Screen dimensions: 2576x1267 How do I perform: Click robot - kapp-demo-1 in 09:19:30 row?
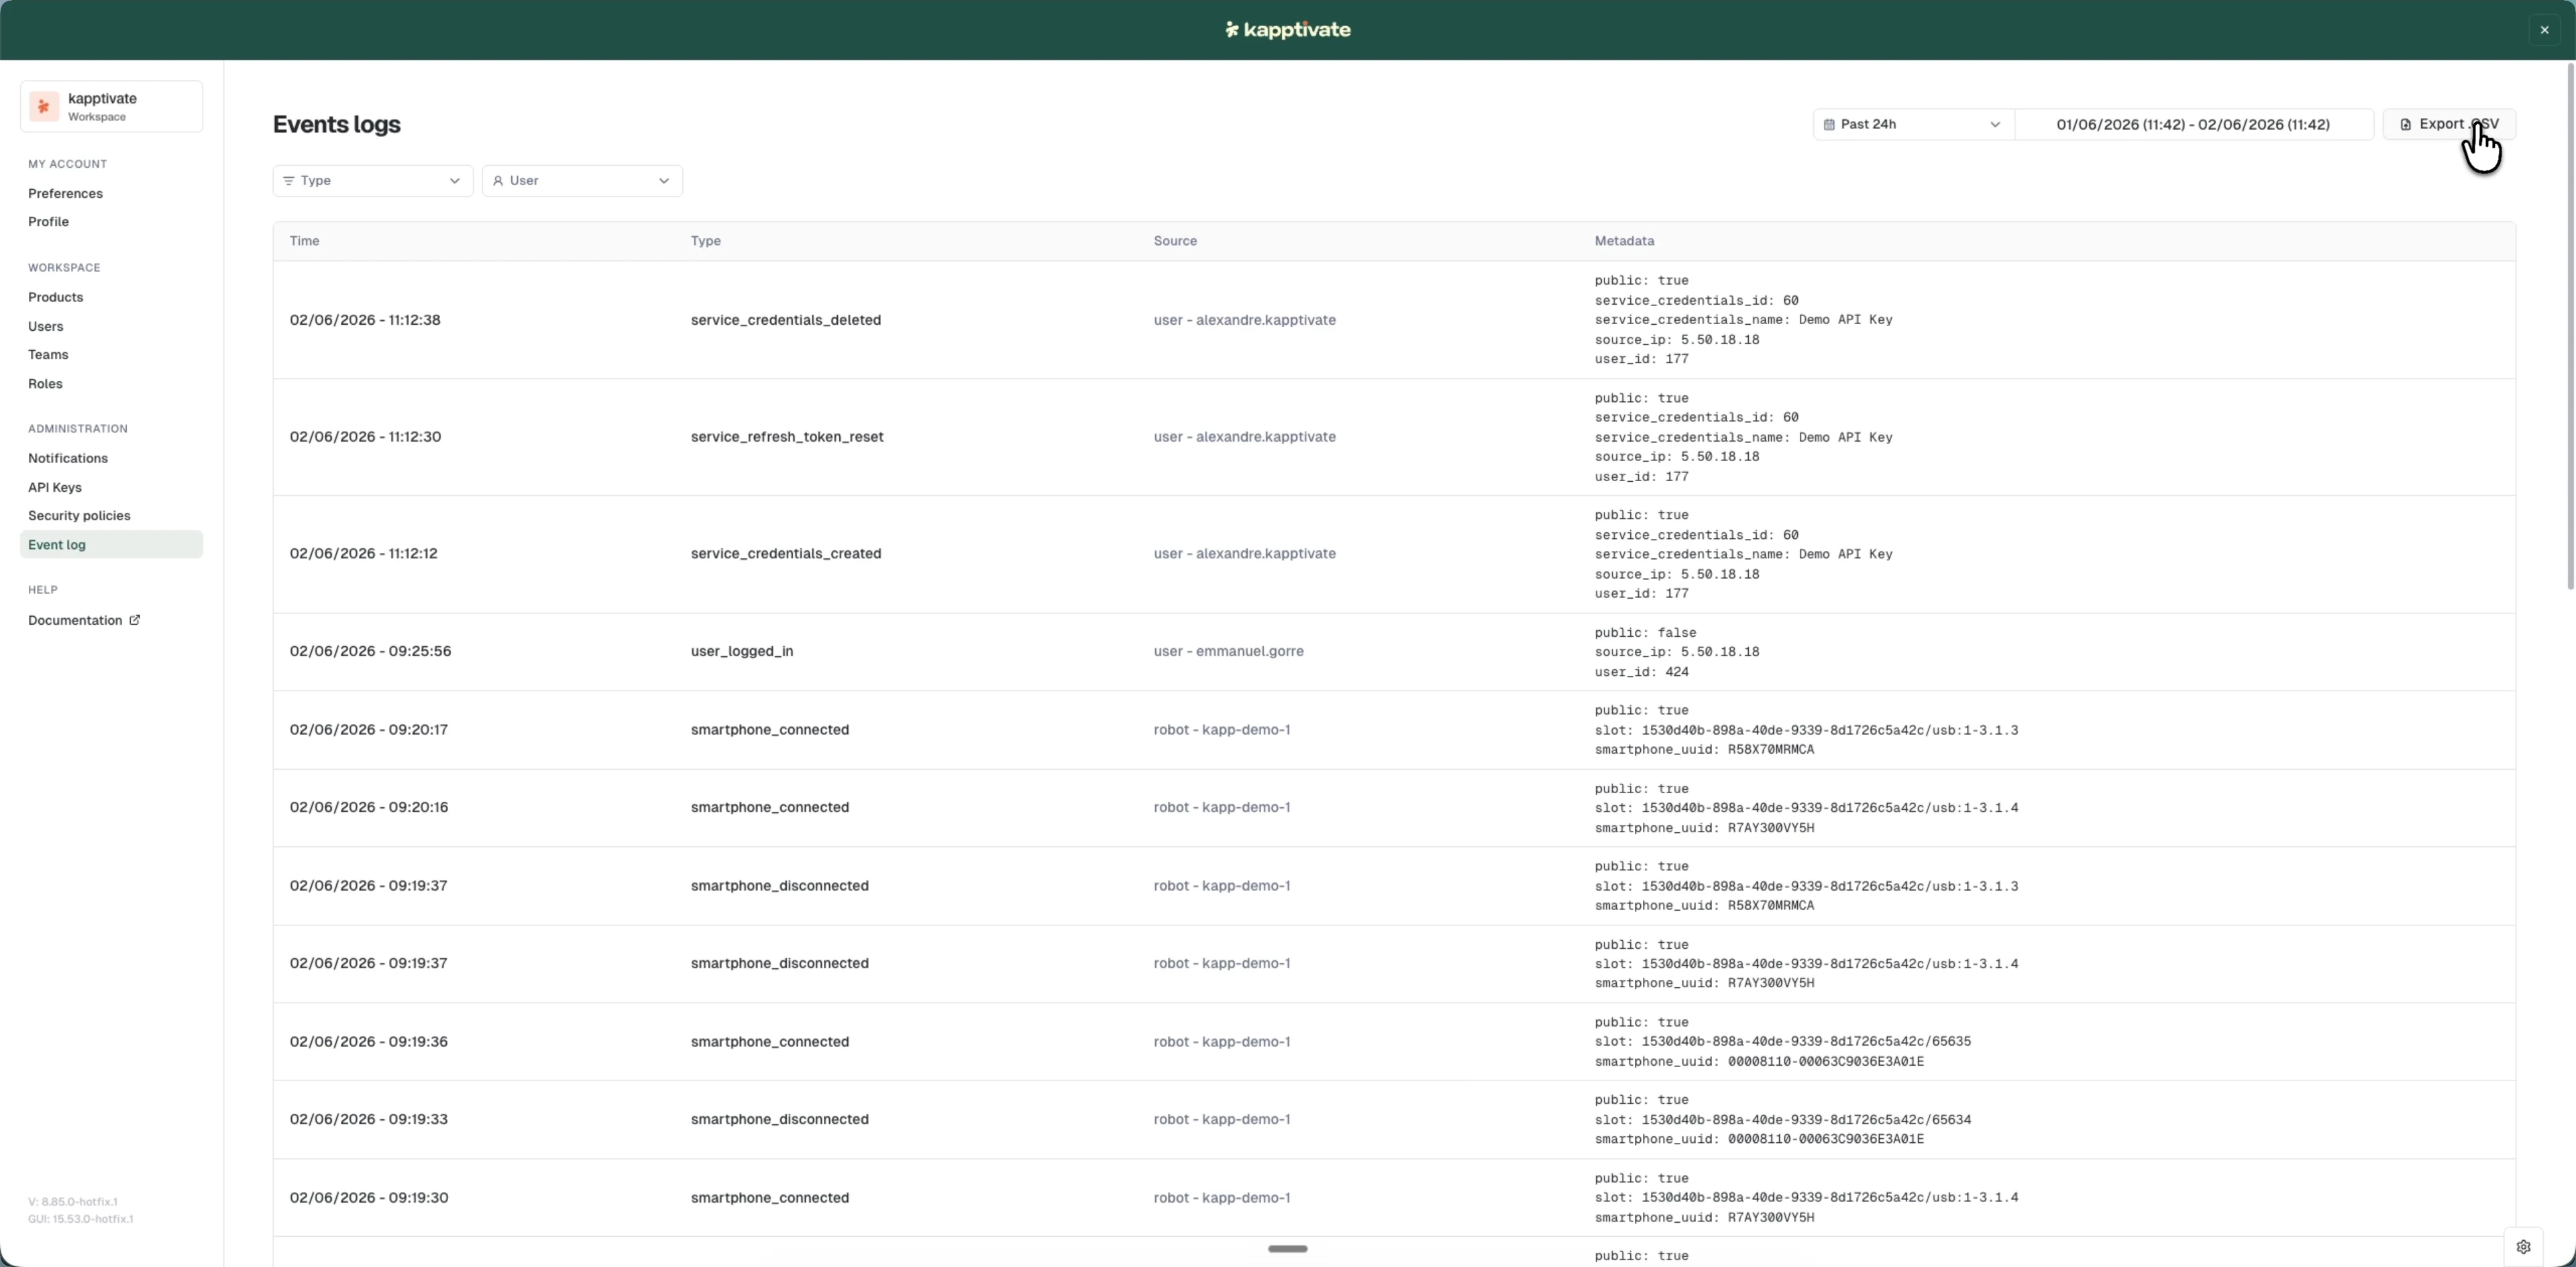pyautogui.click(x=1222, y=1198)
